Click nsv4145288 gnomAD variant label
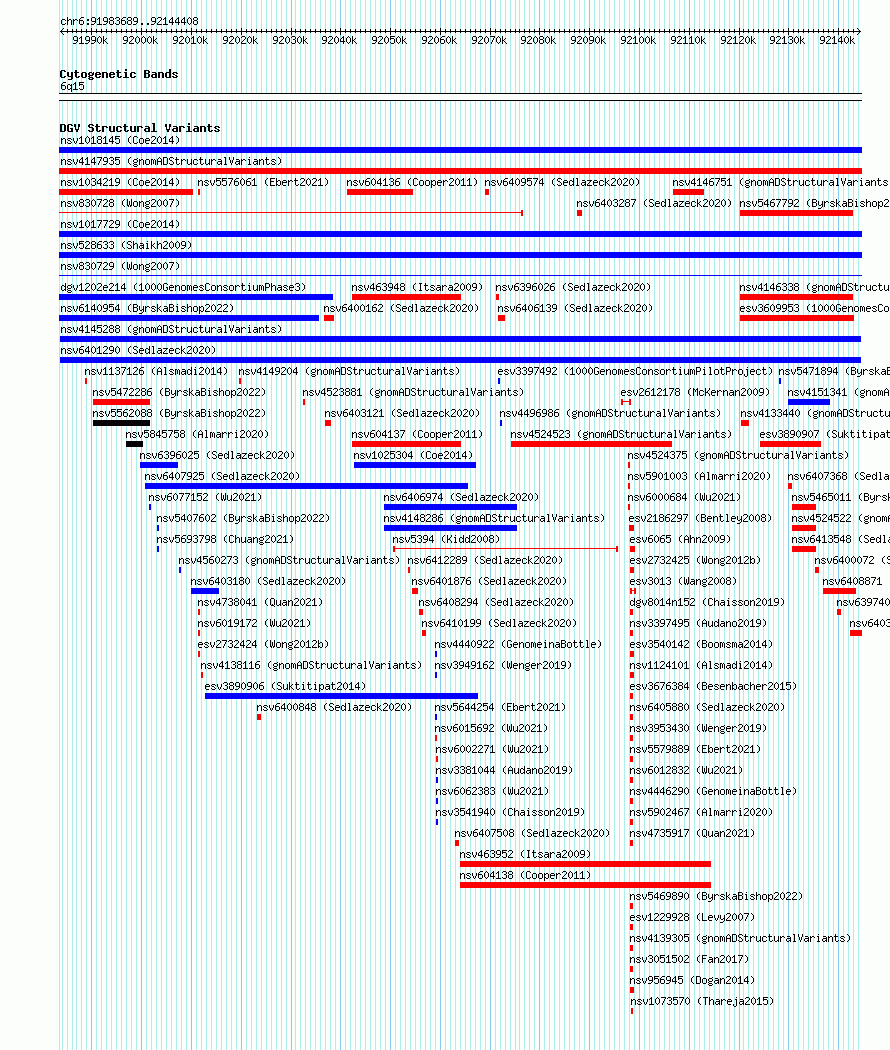890x1050 pixels. [171, 329]
